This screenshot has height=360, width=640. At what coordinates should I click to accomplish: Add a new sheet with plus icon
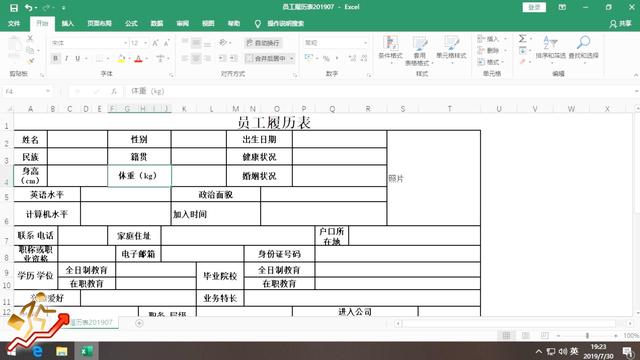click(139, 323)
